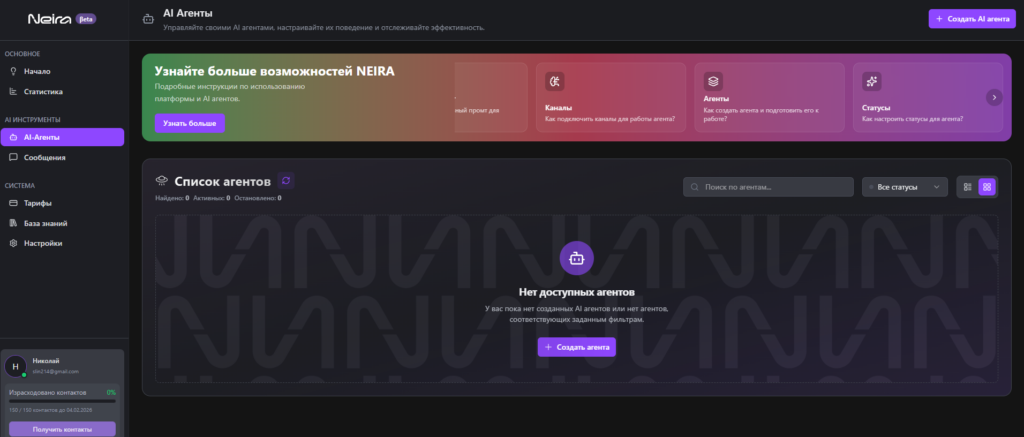Open the Статусы instruction card
Viewport: 1024px width, 437px height.
(928, 97)
